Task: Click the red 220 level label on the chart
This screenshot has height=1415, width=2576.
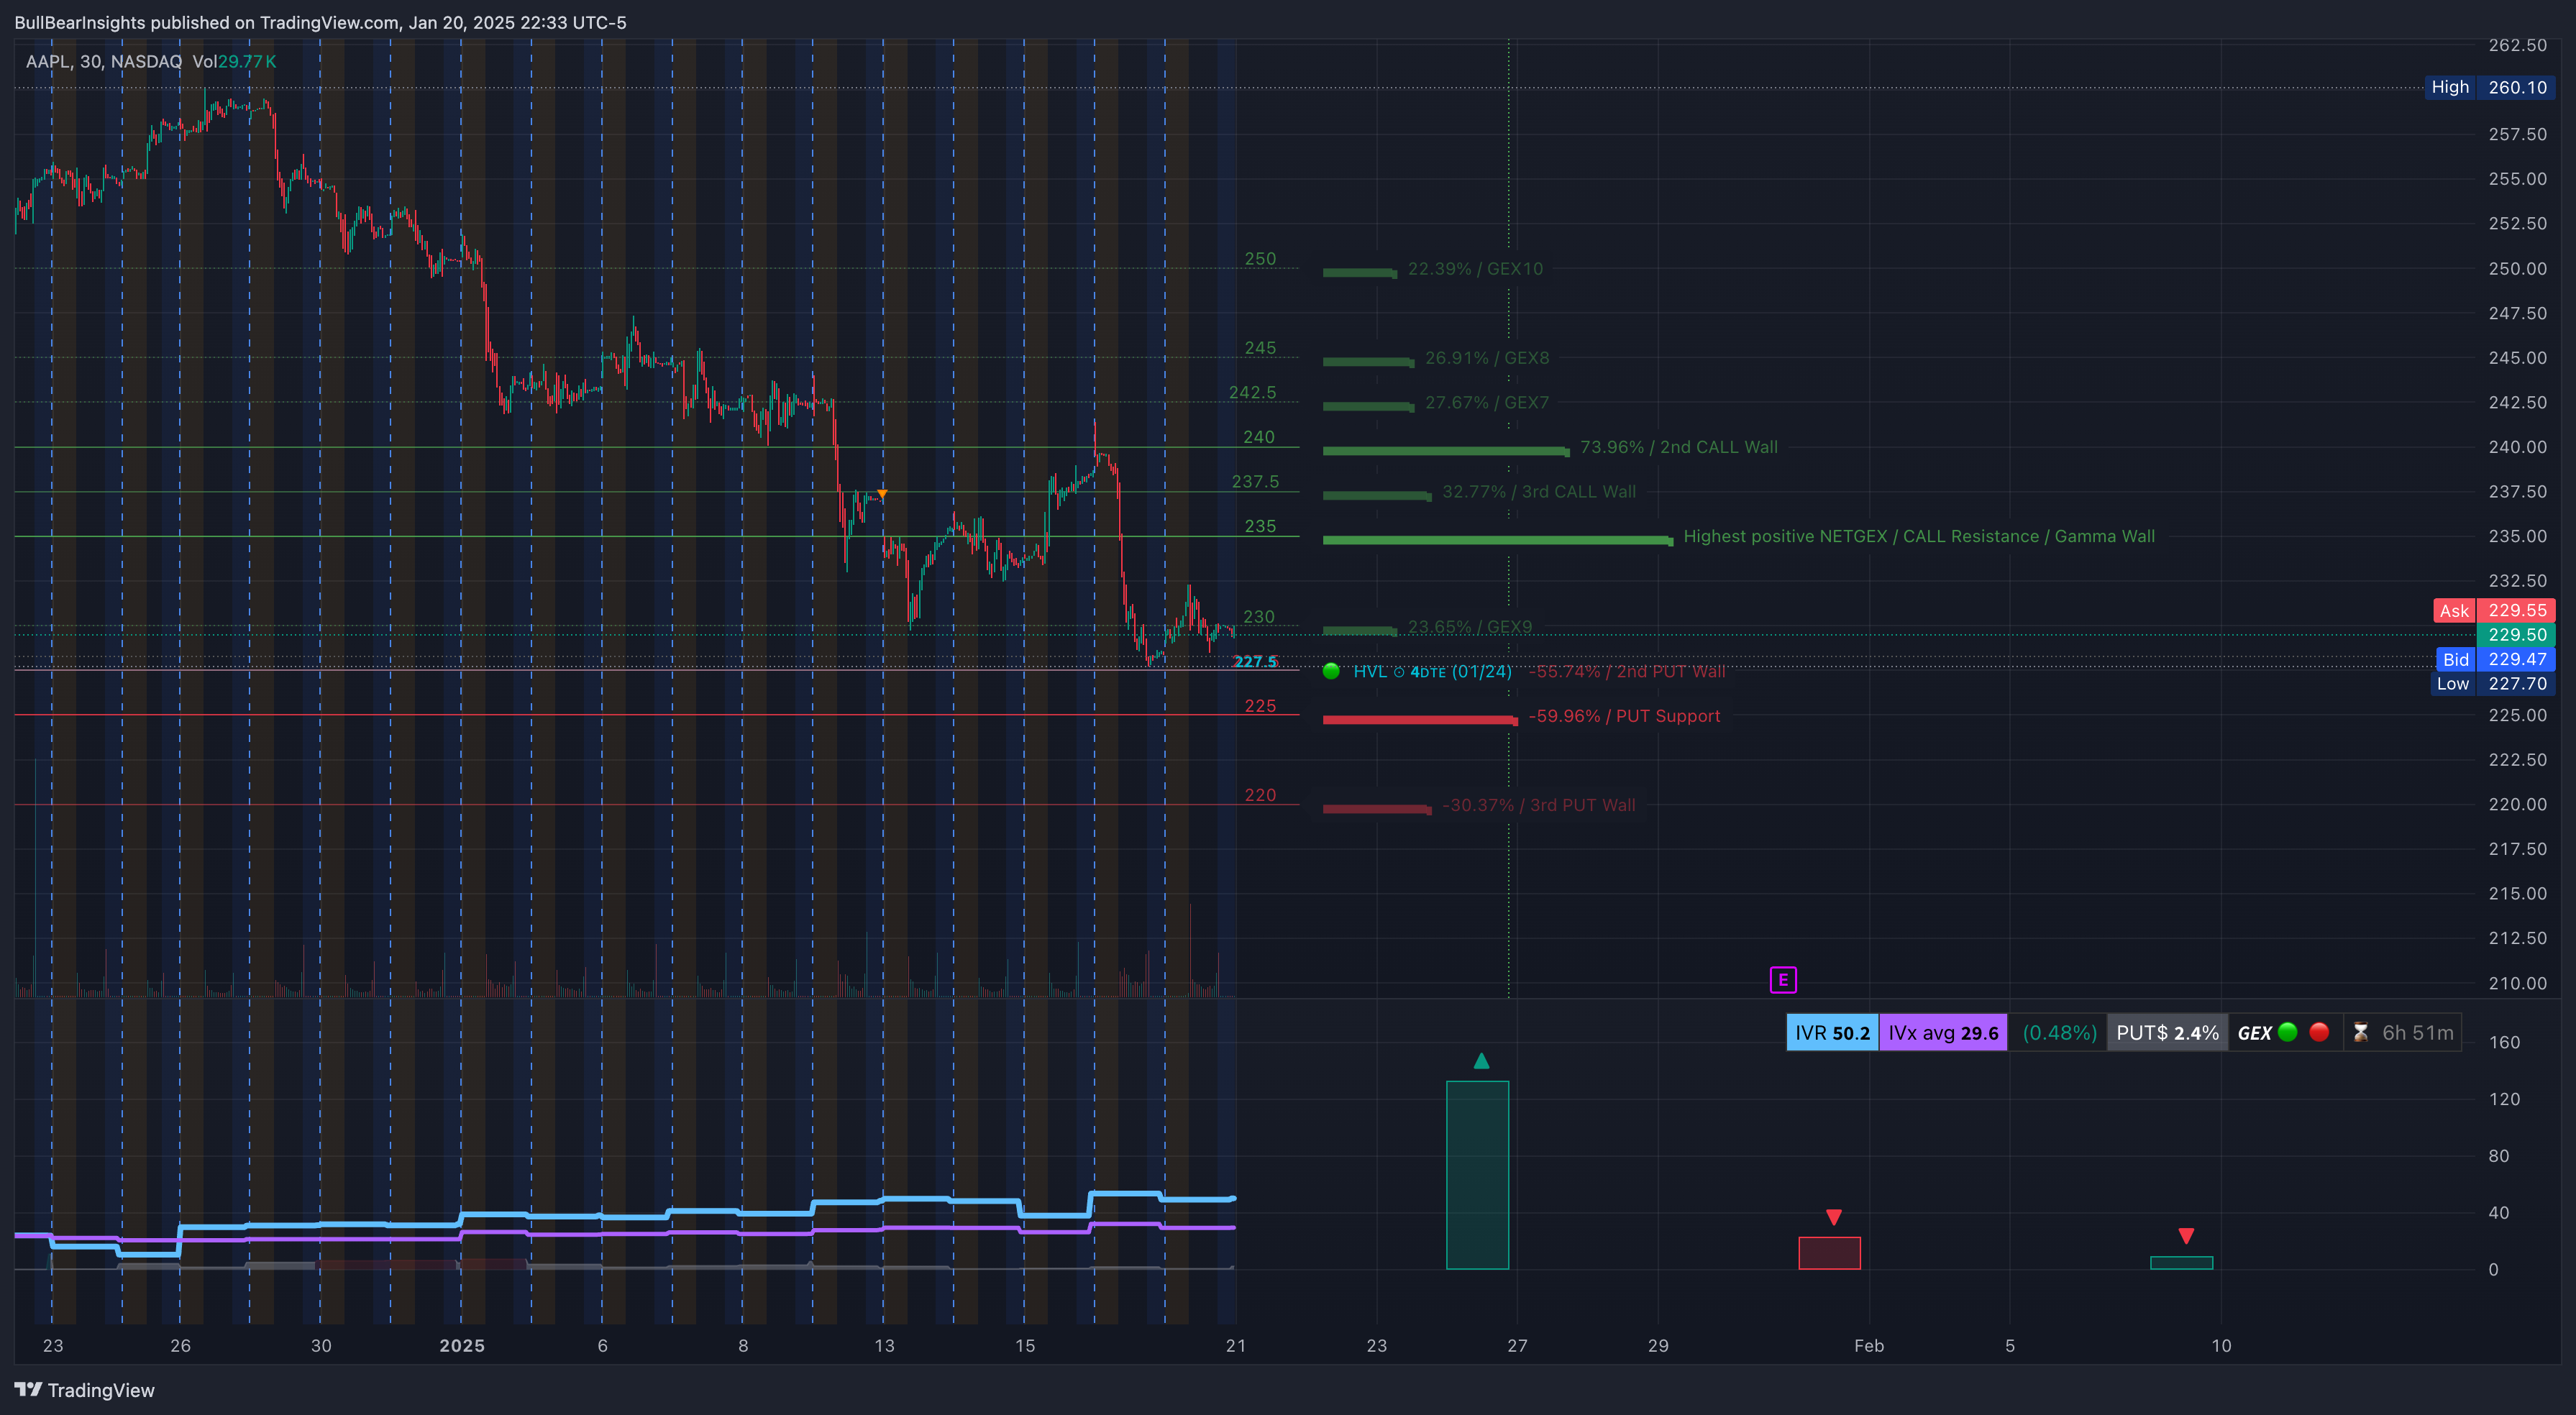Action: click(x=1259, y=795)
